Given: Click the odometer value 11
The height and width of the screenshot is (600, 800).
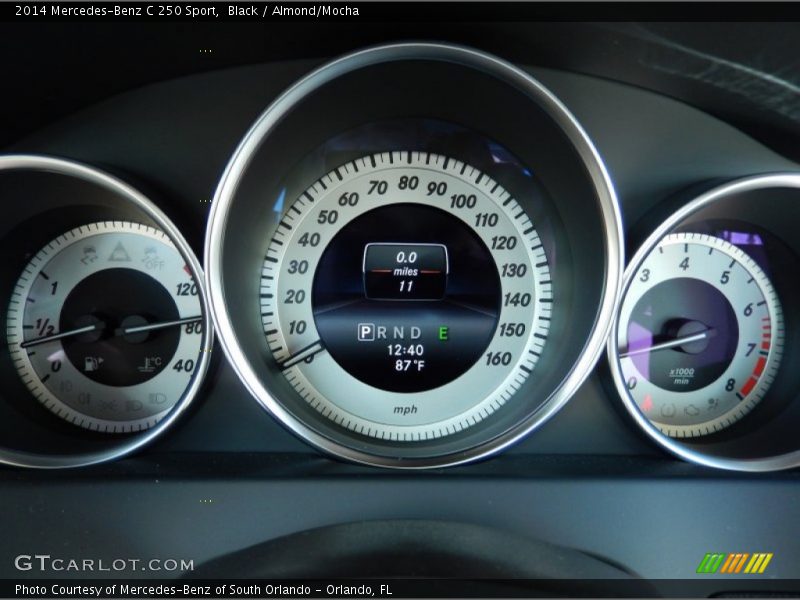Looking at the screenshot, I should [x=406, y=286].
